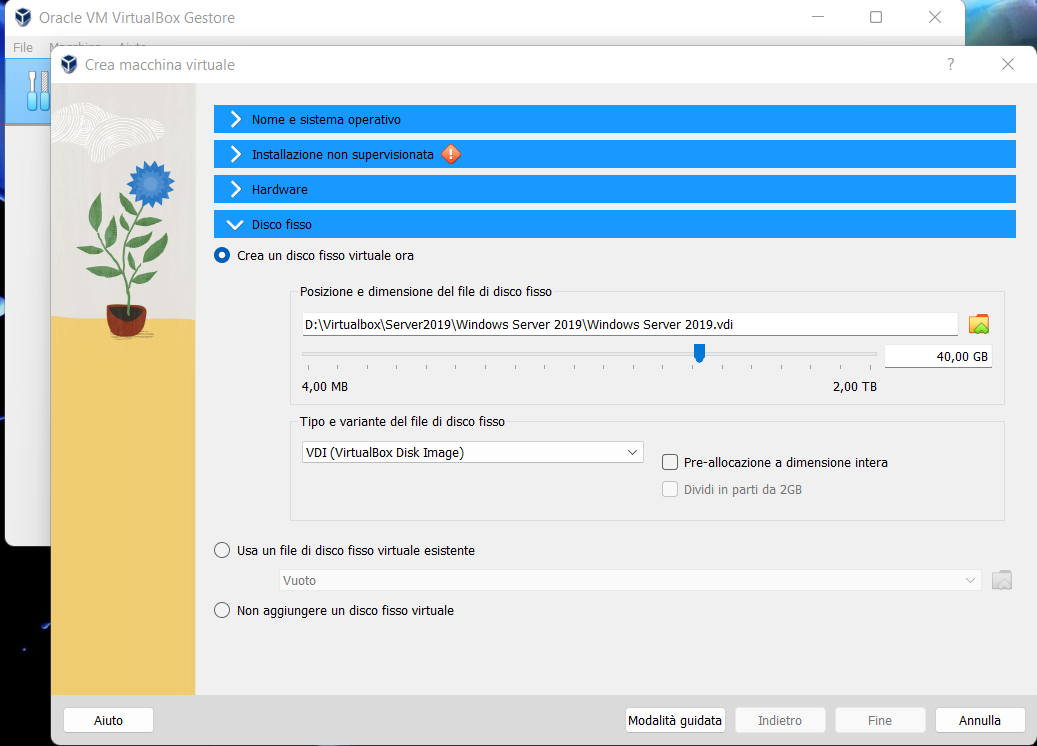This screenshot has height=746, width=1037.
Task: Open the VDI (VirtualBox Disk Image) type dropdown
Action: coord(472,452)
